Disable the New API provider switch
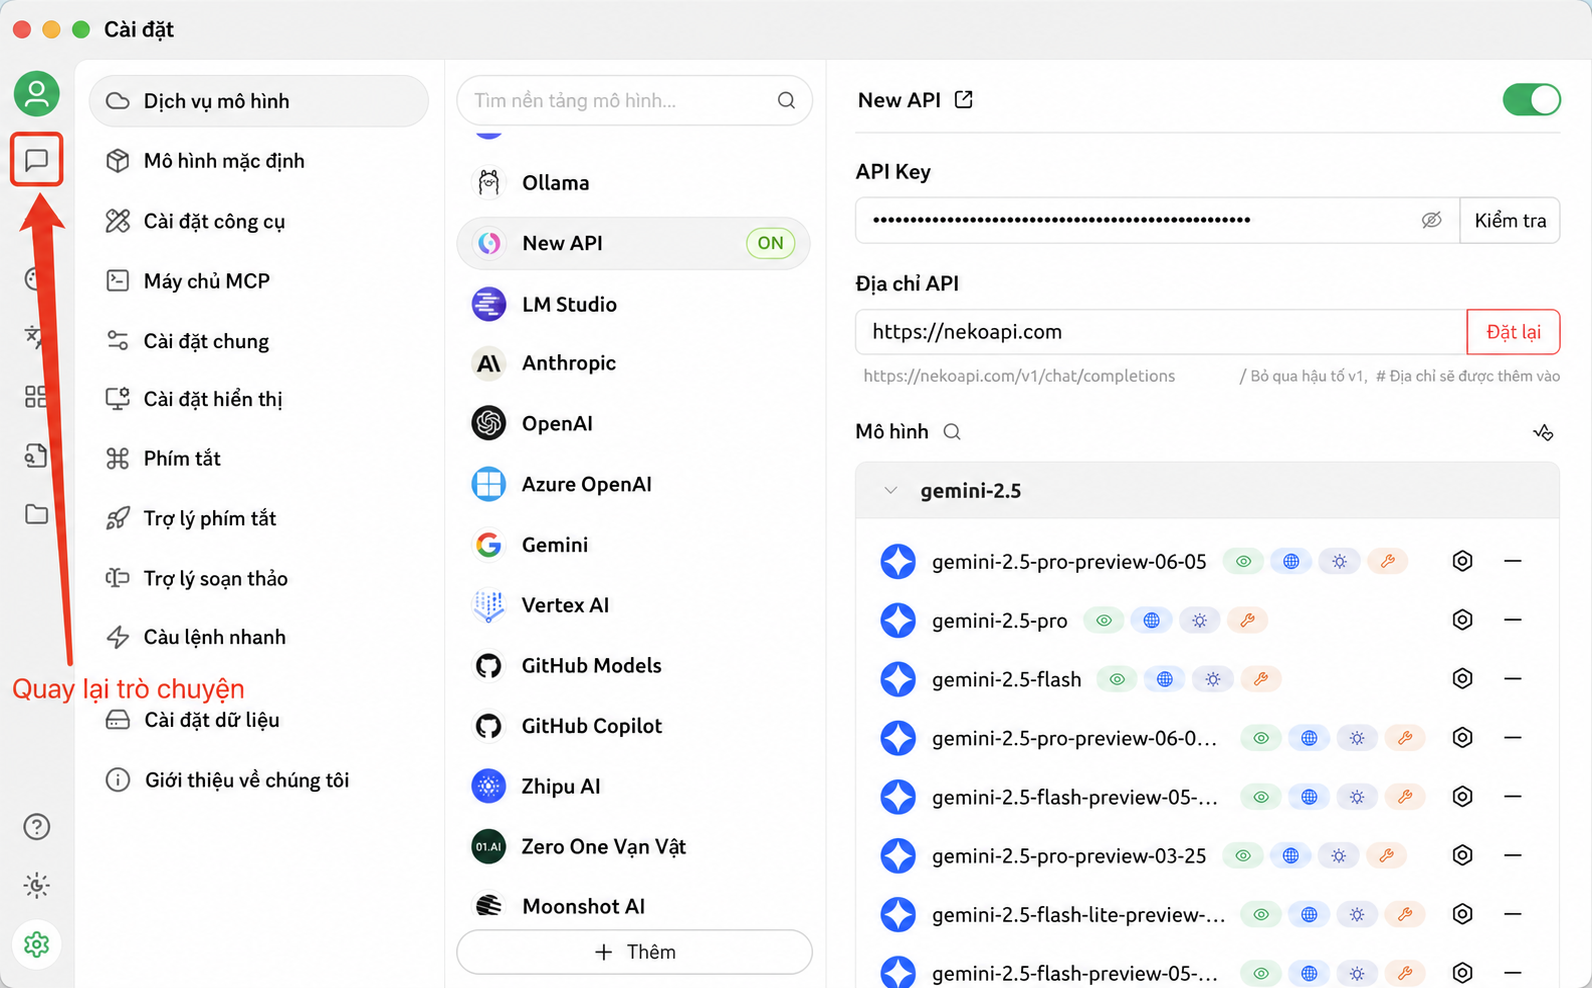Image resolution: width=1592 pixels, height=988 pixels. click(1531, 100)
